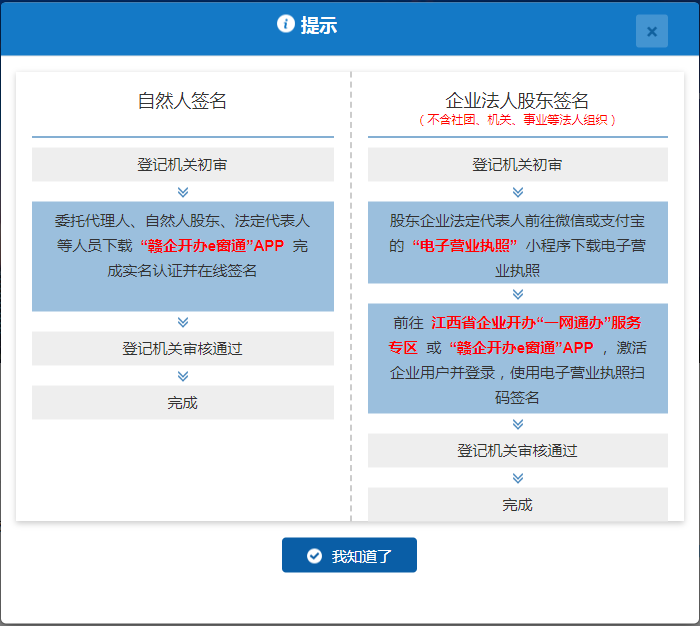
Task: Click chevron below 登记机关初审 in 企业法人股东签名 column
Action: pos(518,192)
